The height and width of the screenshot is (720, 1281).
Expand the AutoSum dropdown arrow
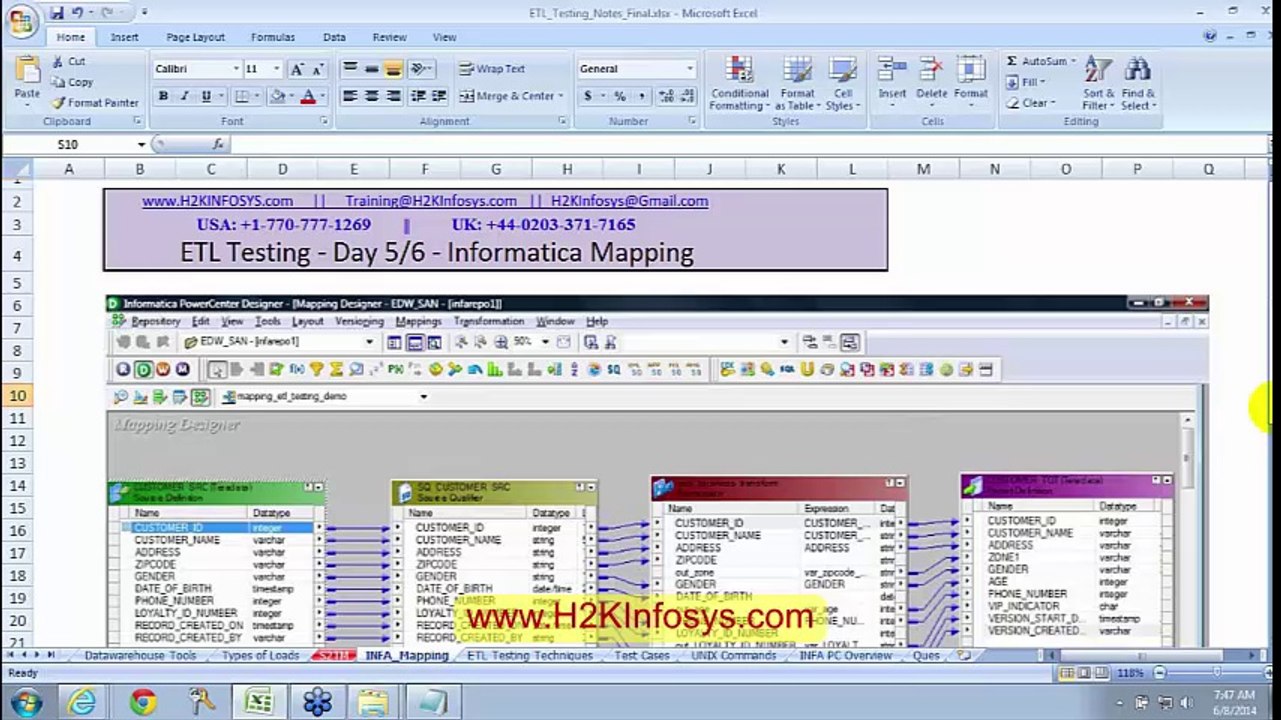1074,62
